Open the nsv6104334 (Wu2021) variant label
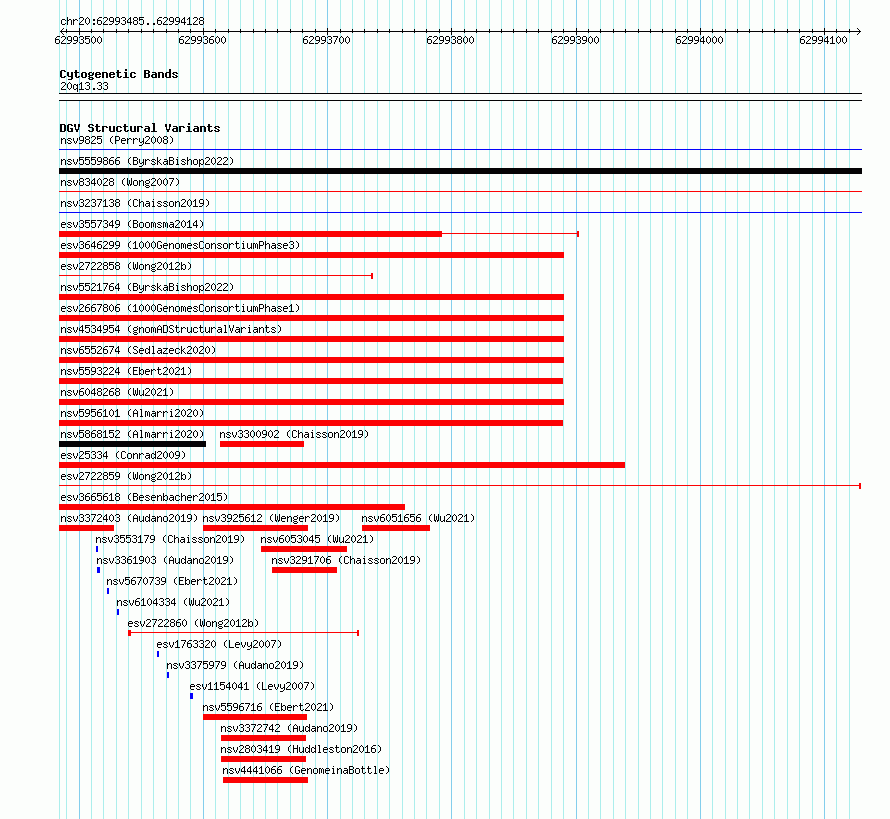The height and width of the screenshot is (819, 890). coord(173,602)
